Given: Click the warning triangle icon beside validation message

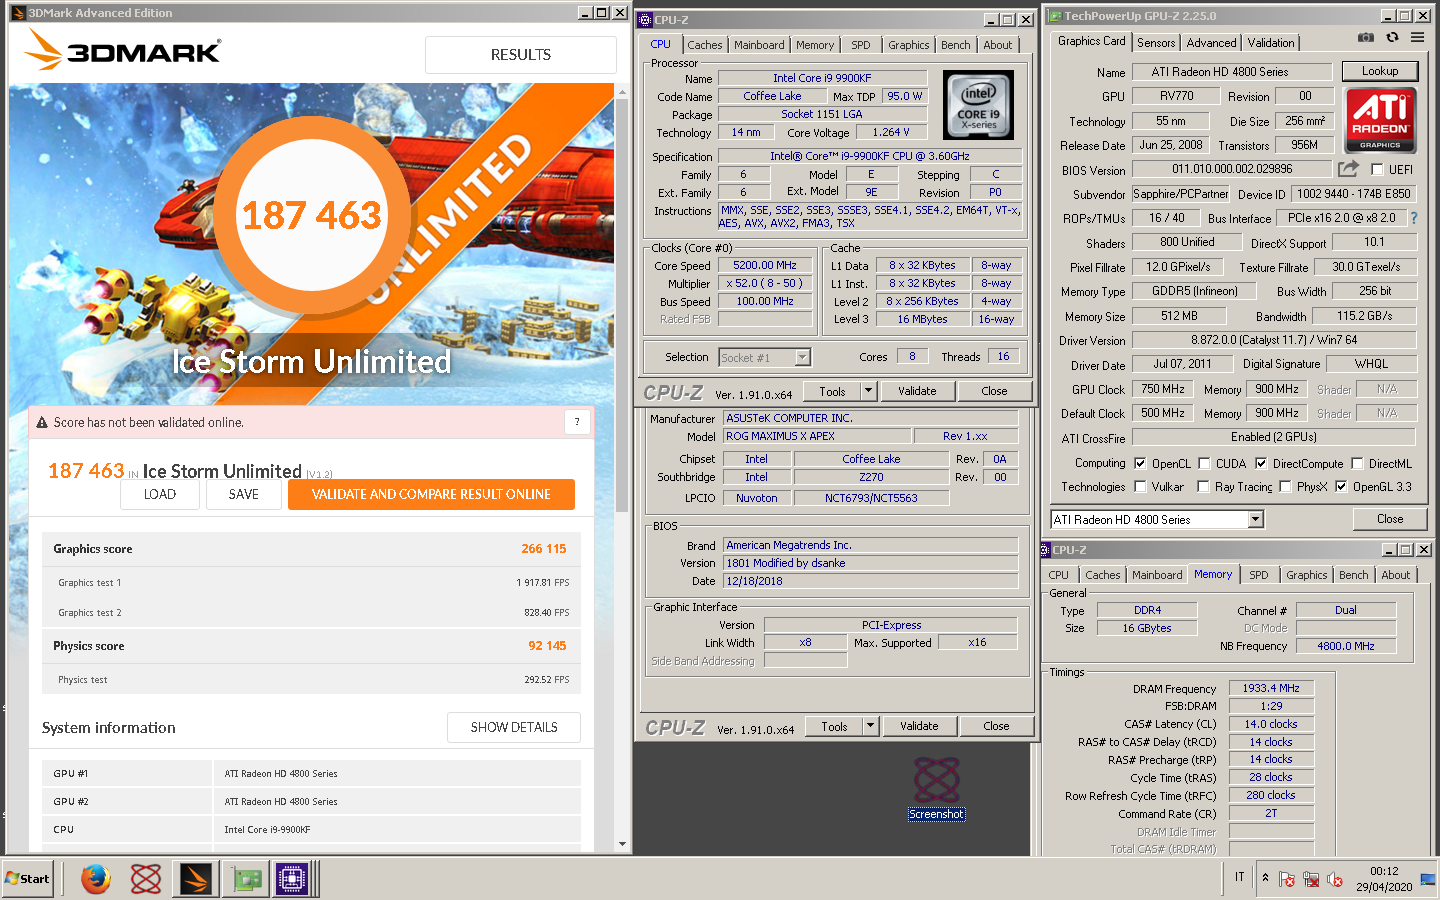Looking at the screenshot, I should pos(42,423).
